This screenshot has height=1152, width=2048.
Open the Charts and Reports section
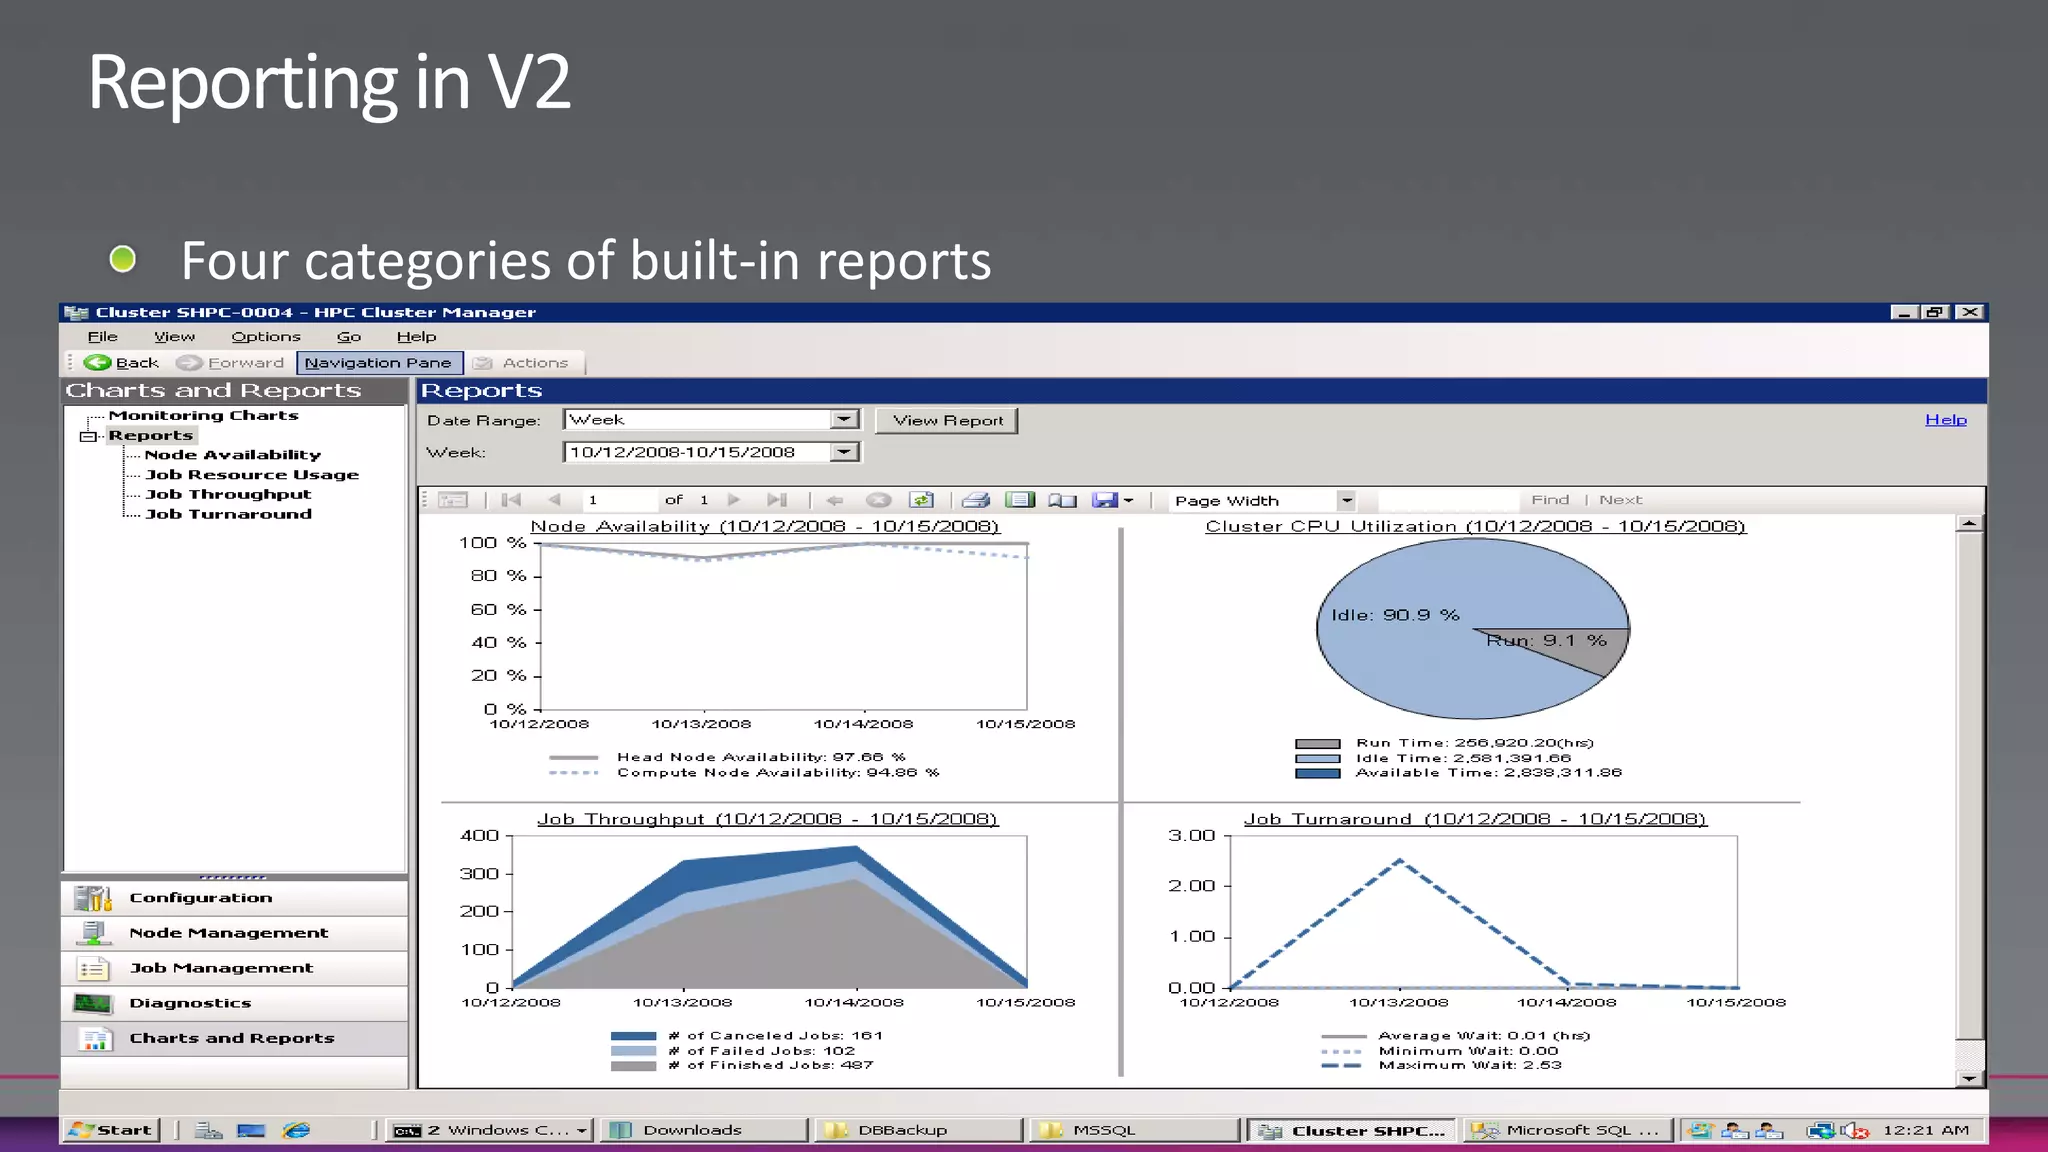[235, 1038]
